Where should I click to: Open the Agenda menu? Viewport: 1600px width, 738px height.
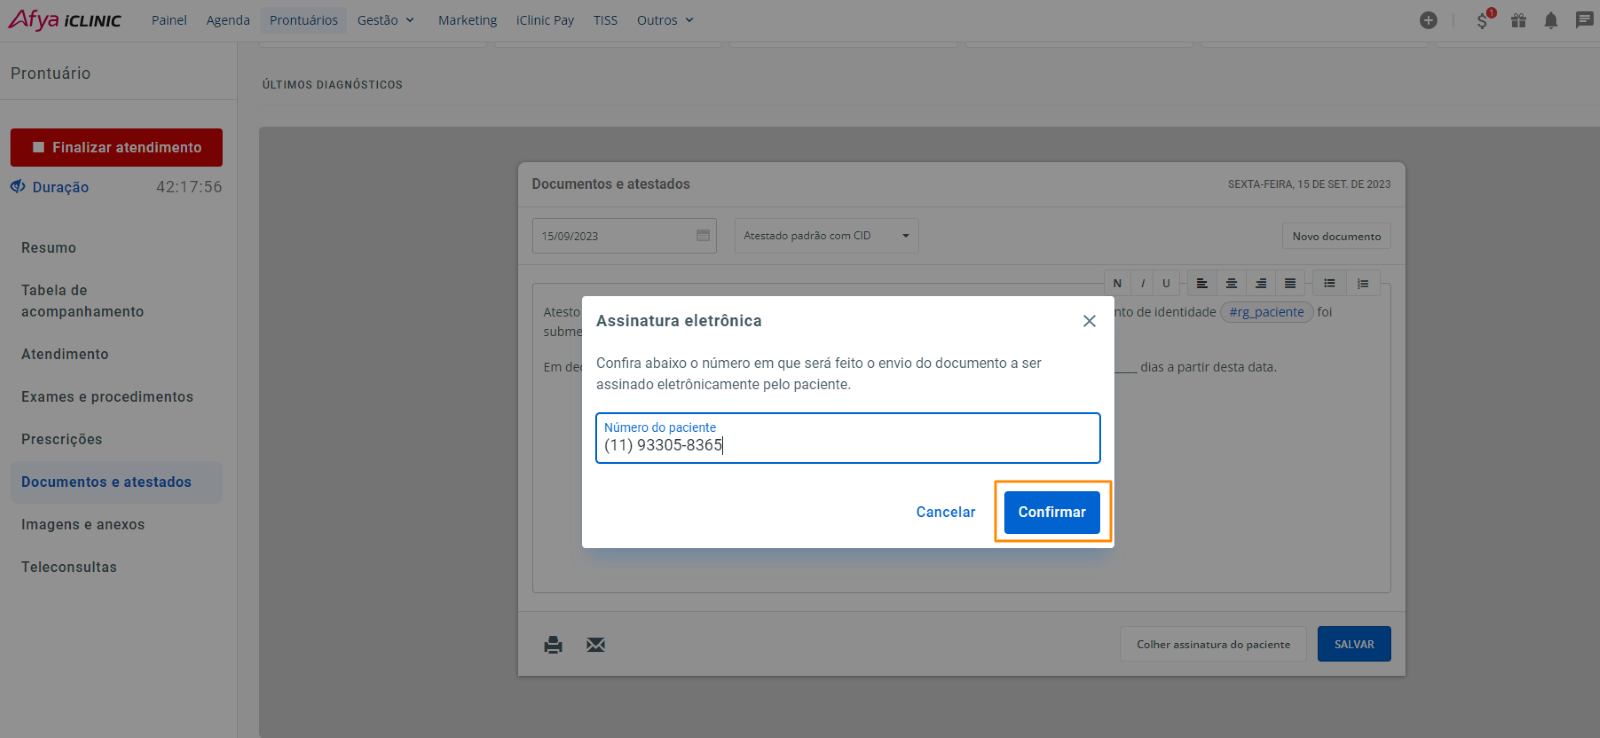(228, 20)
